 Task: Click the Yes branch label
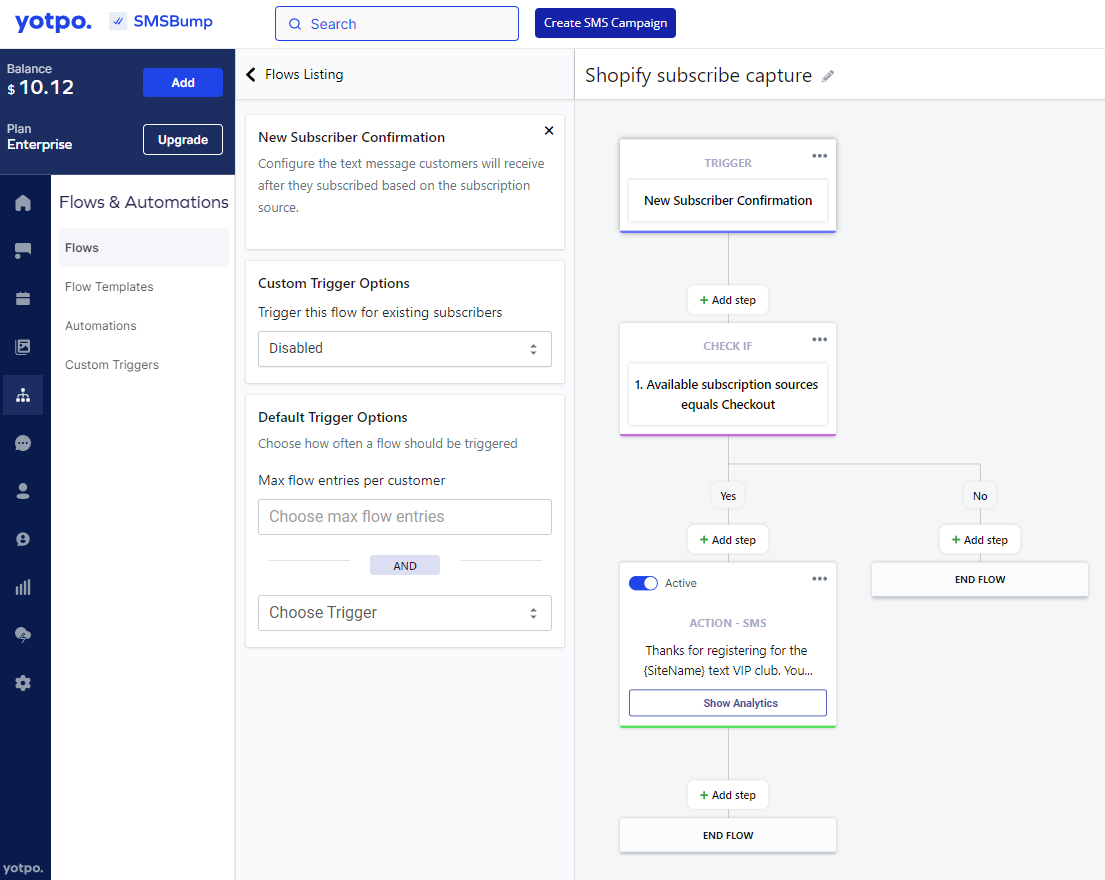728,496
